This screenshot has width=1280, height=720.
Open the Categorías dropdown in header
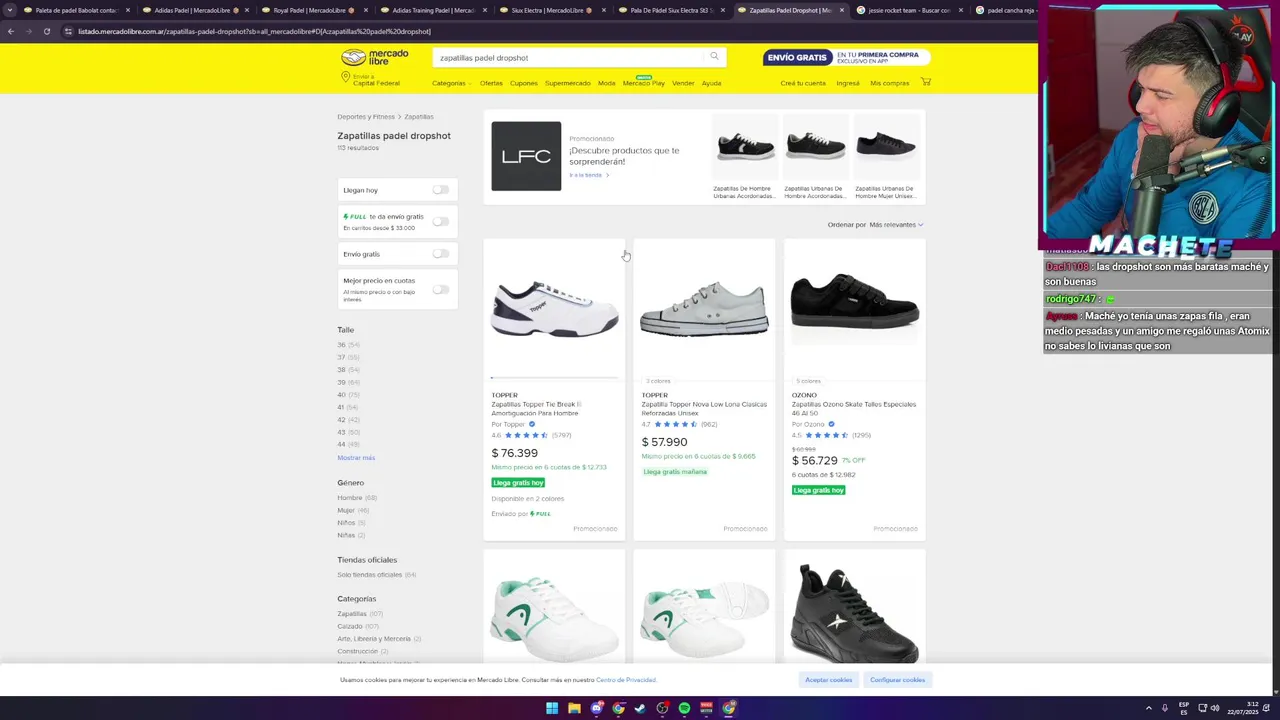coord(451,83)
